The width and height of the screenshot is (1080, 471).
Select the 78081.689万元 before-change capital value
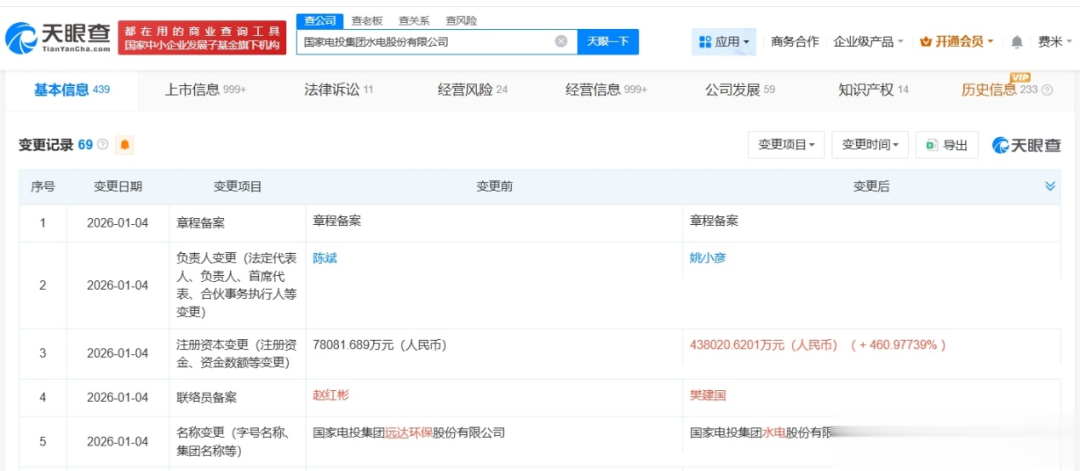coord(380,346)
